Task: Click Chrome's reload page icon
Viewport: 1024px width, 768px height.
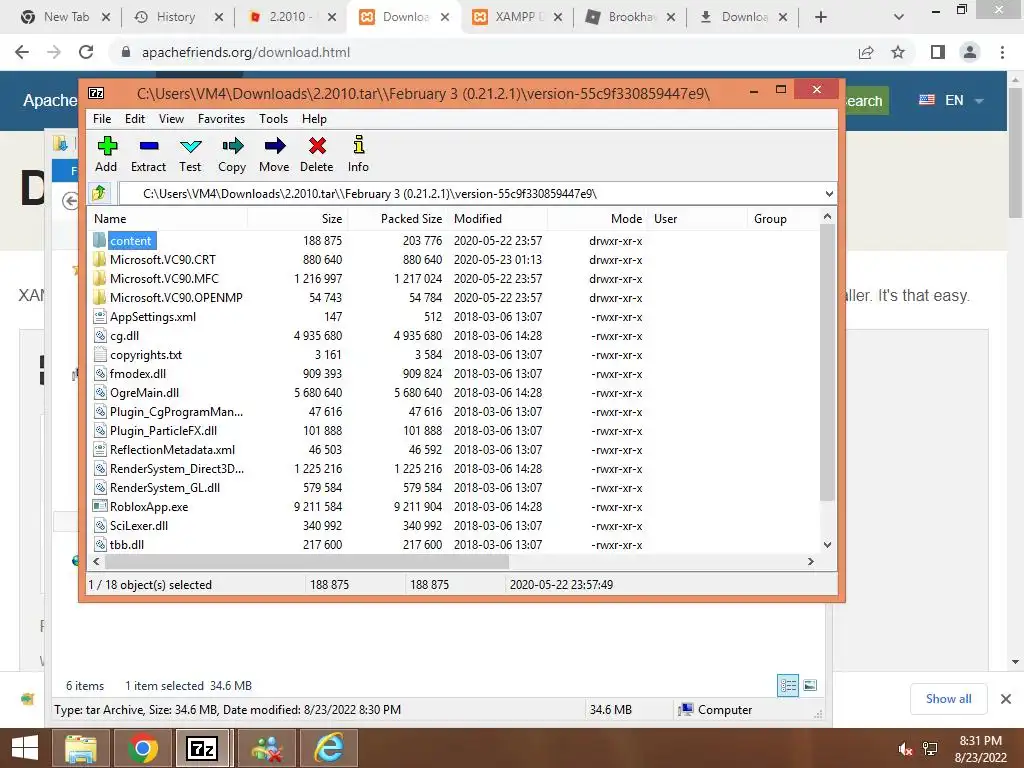Action: pyautogui.click(x=86, y=52)
